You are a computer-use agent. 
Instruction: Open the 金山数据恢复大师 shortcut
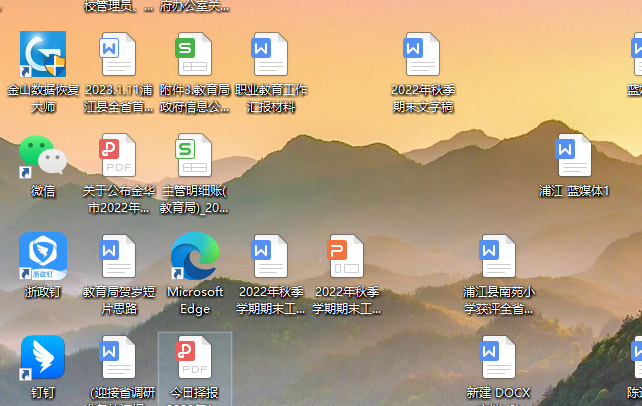43,56
